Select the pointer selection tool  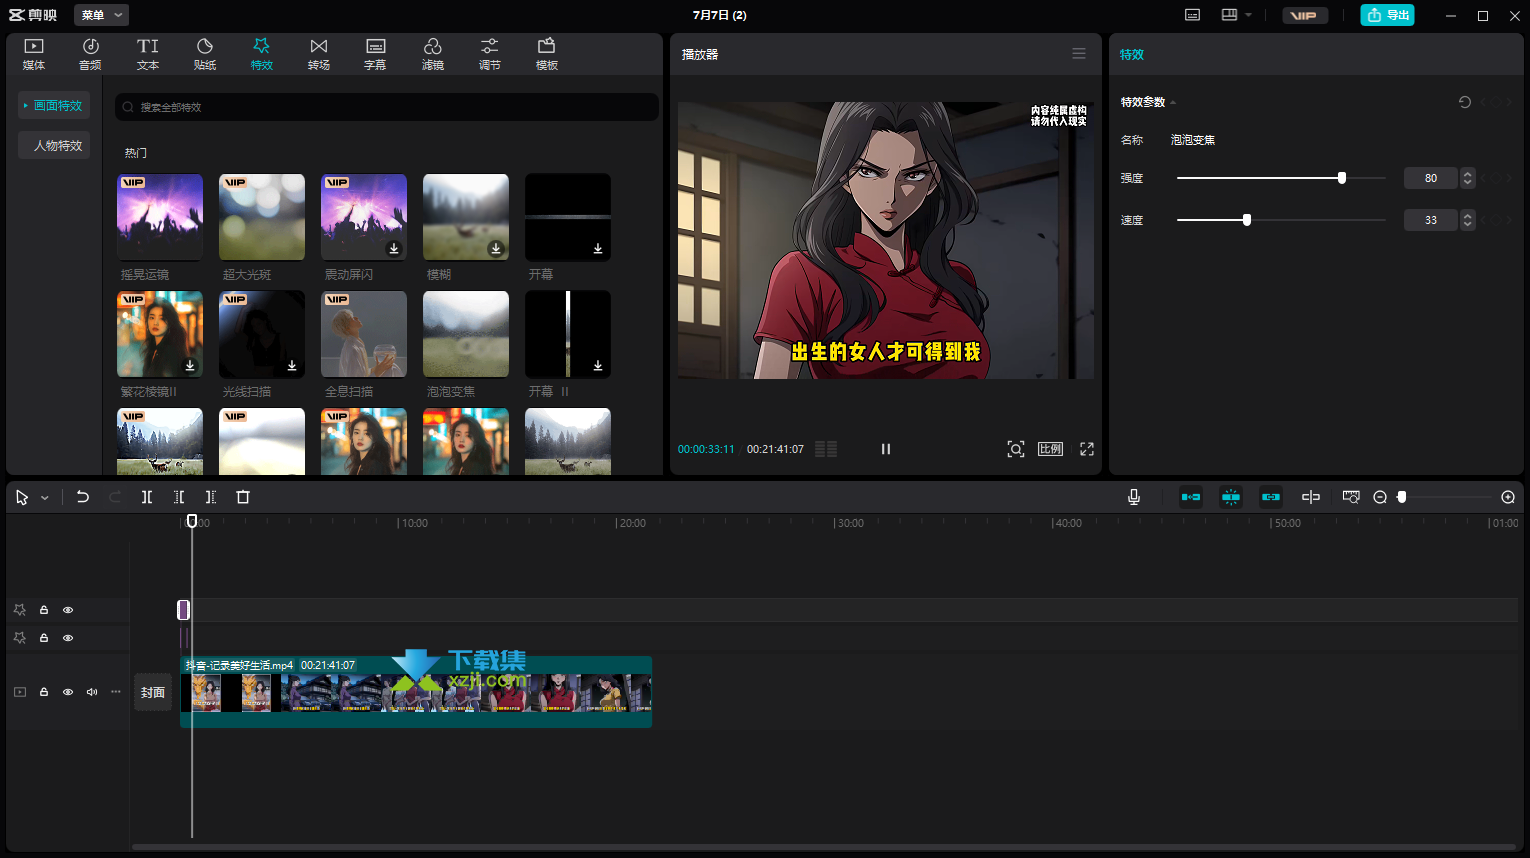(22, 497)
